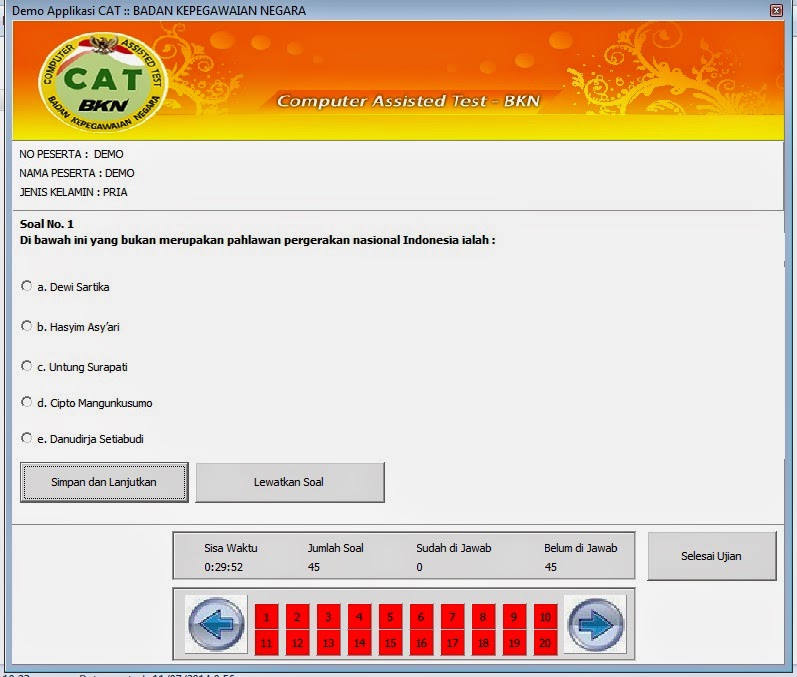797x677 pixels.
Task: Jump to question number 11
Action: pos(266,642)
